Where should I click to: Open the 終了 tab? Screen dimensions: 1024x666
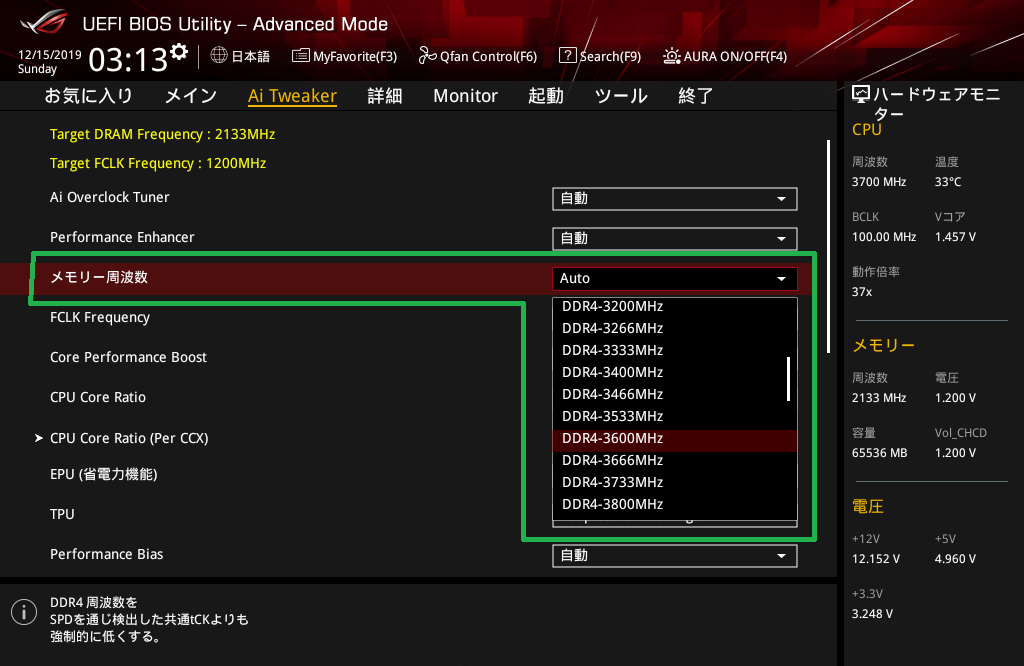[696, 96]
